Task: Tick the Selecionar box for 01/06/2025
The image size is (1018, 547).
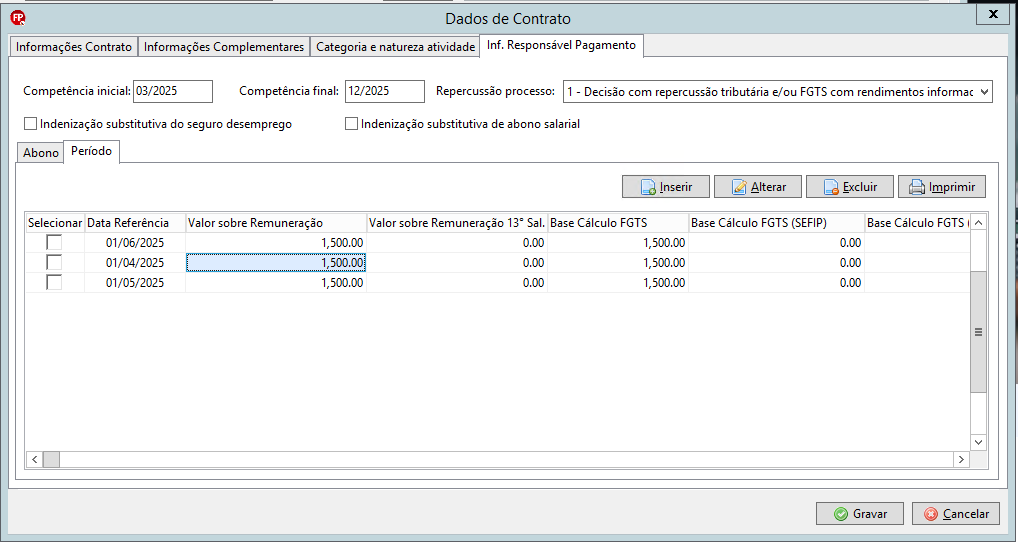Action: pyautogui.click(x=54, y=243)
